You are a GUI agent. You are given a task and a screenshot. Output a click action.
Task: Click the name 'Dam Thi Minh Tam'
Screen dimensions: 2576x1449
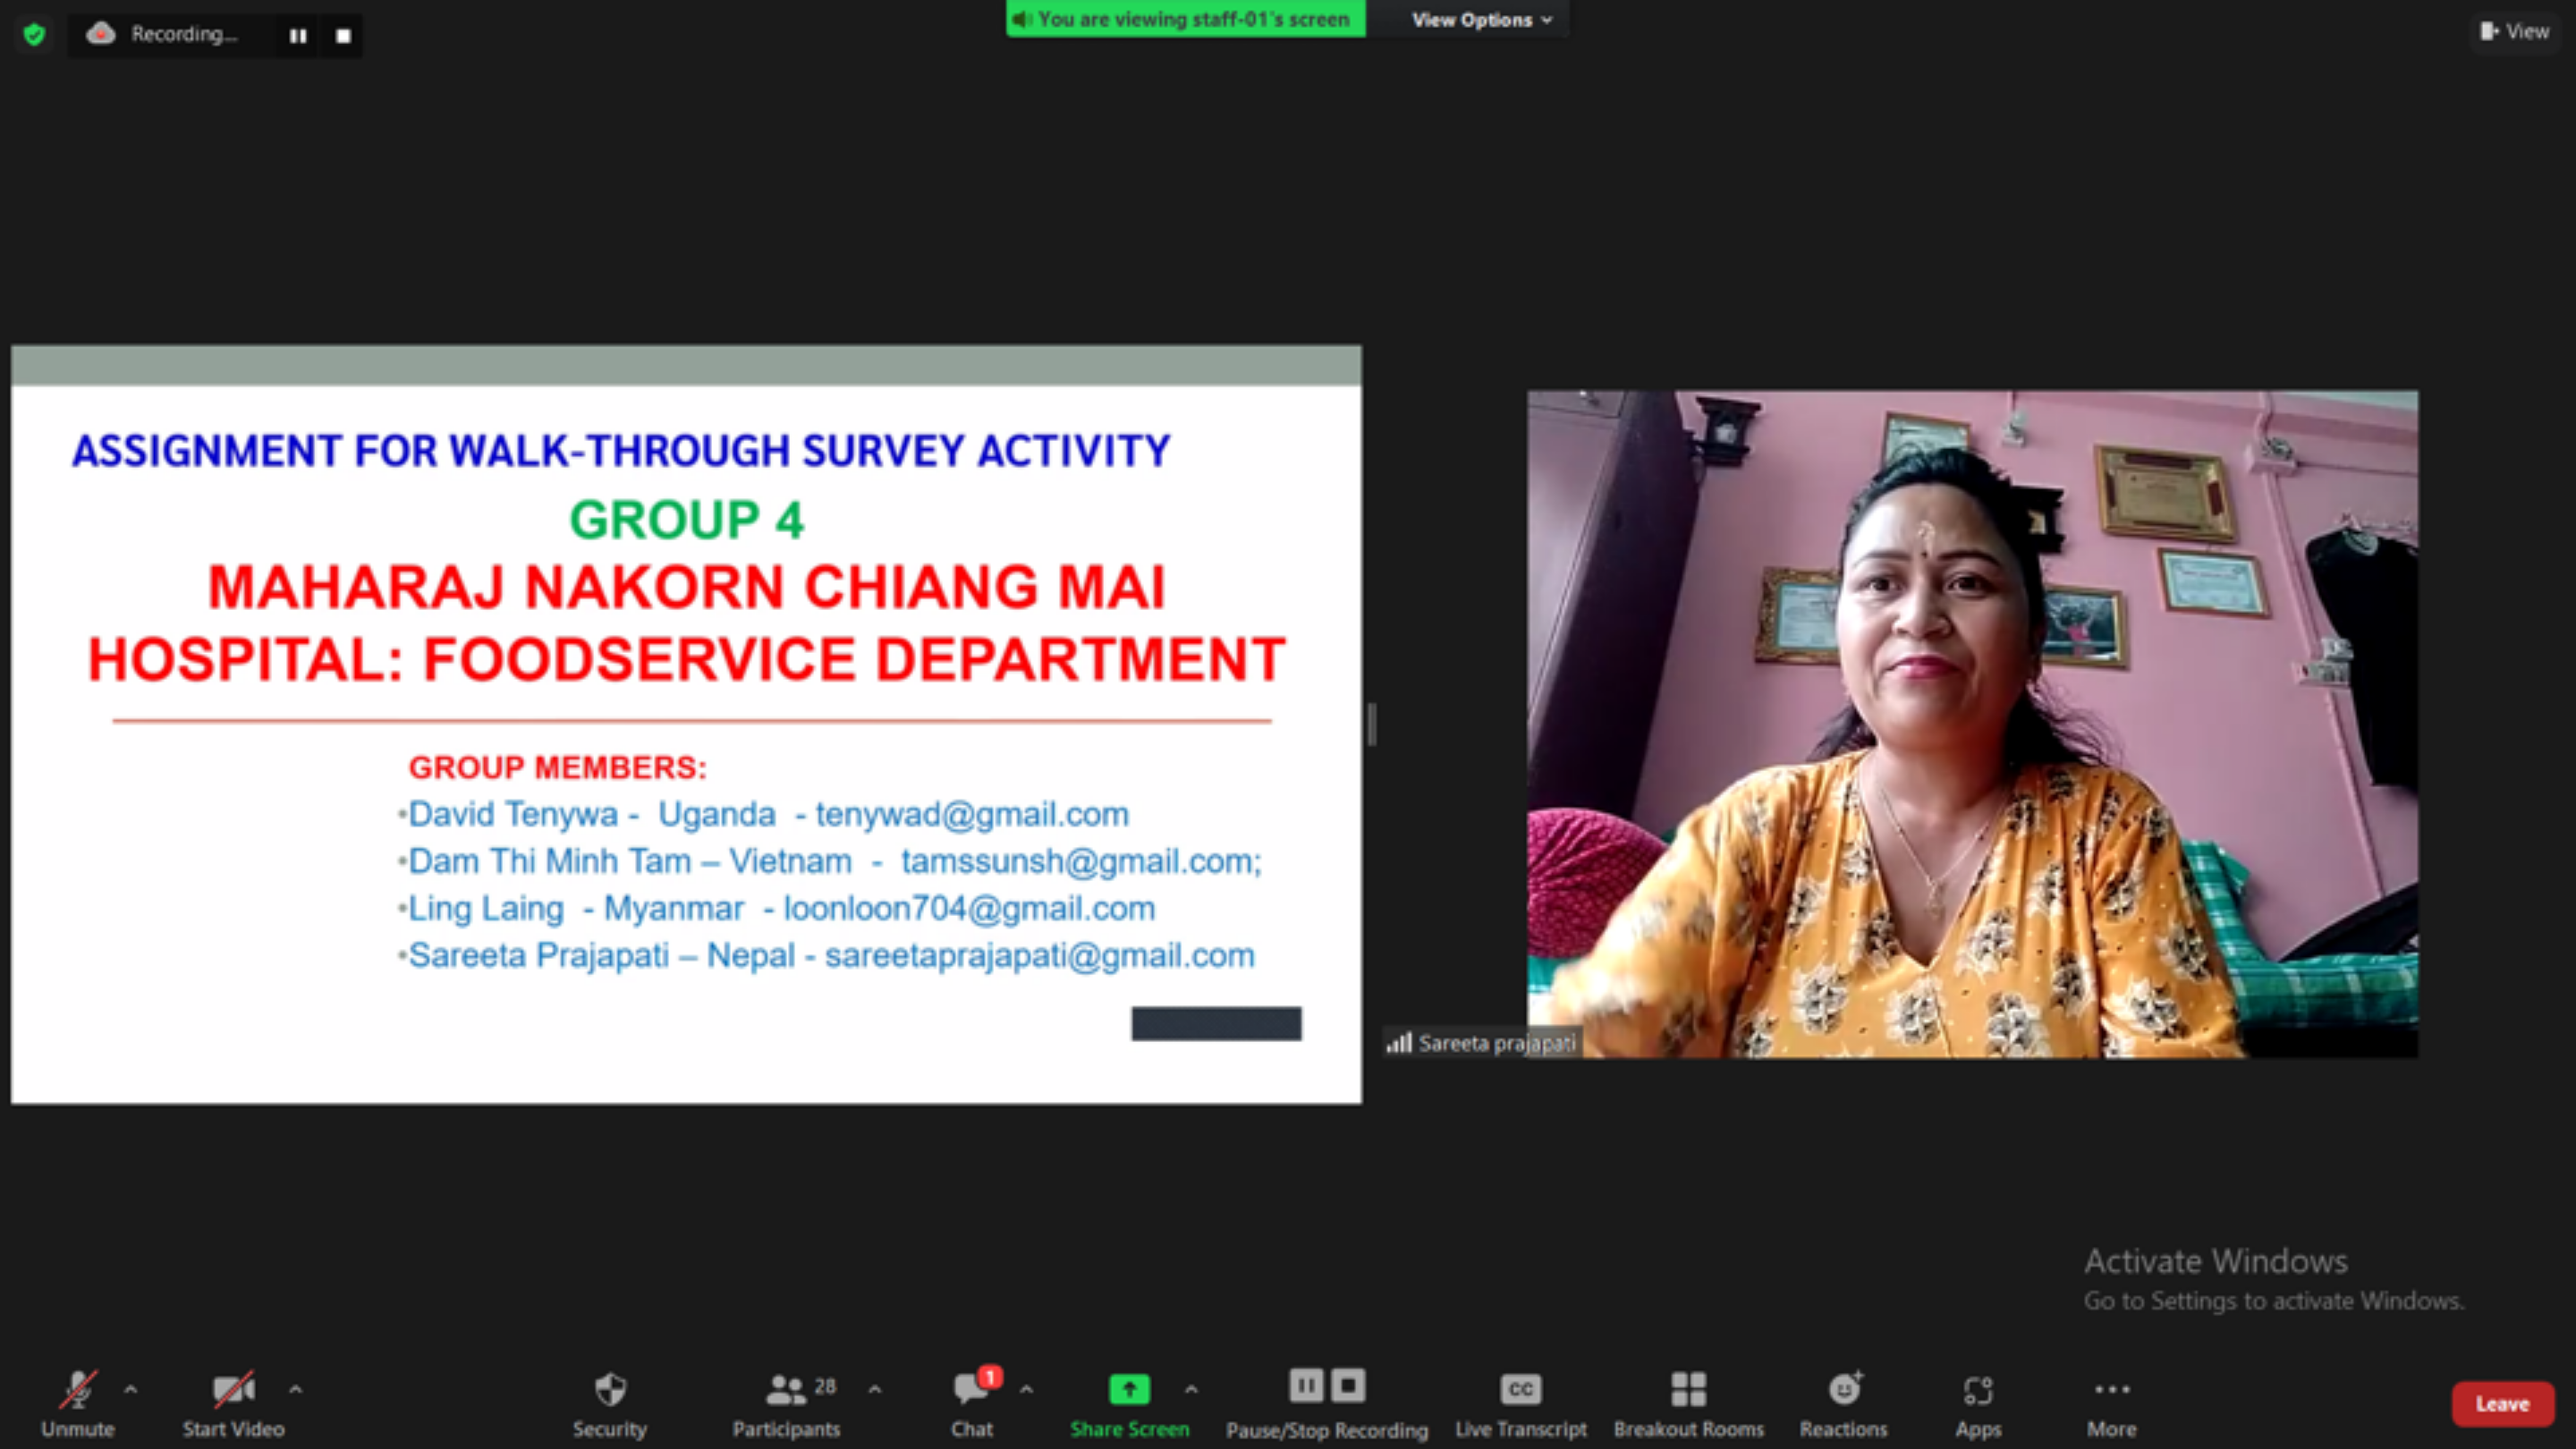pyautogui.click(x=549, y=861)
